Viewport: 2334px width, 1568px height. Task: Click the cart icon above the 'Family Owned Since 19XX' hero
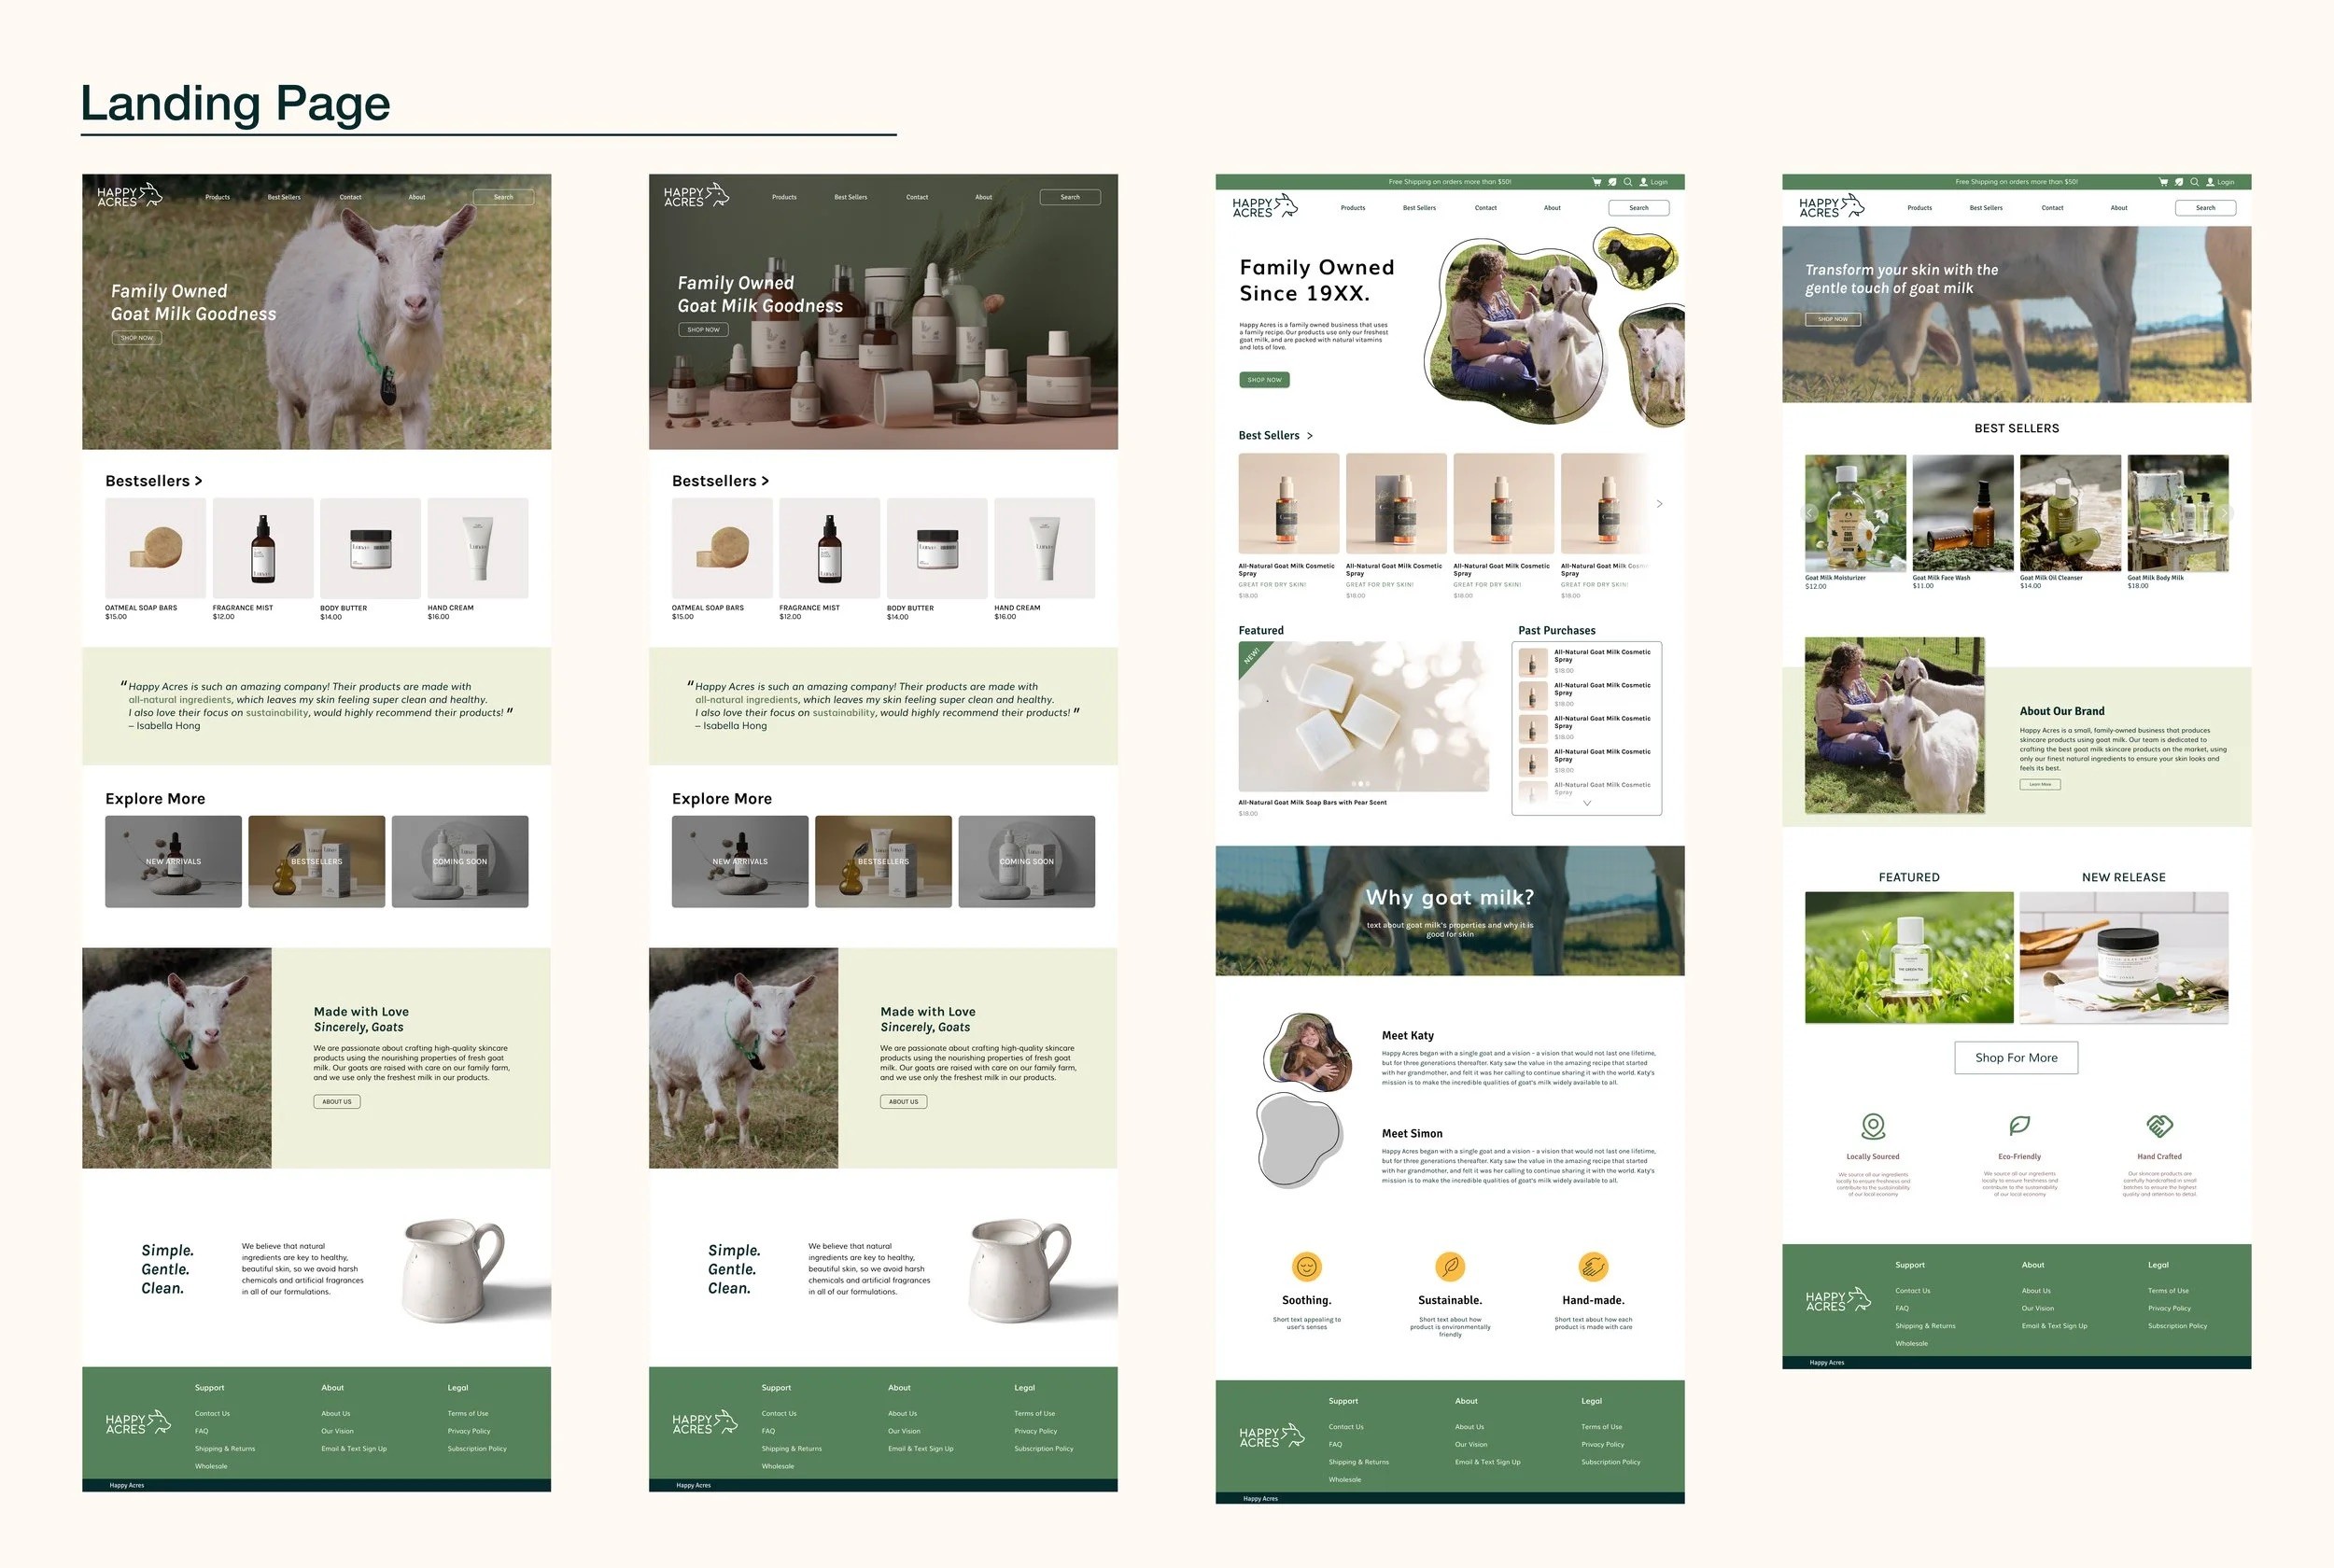[x=1596, y=182]
